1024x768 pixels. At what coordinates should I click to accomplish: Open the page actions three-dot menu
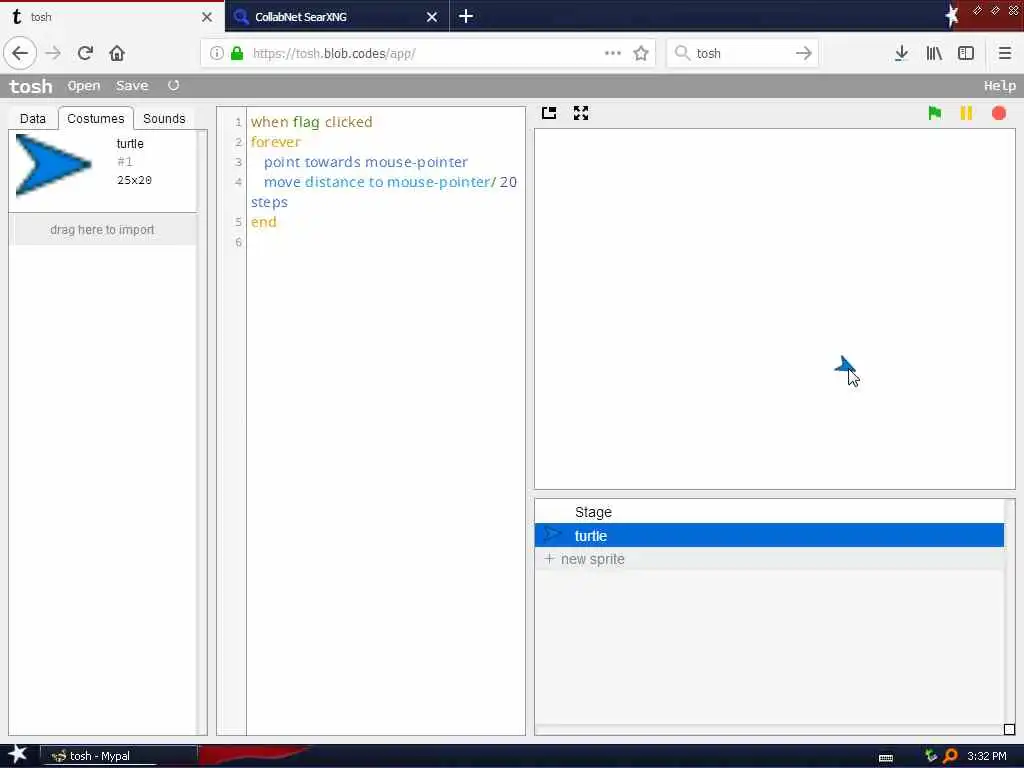[x=613, y=53]
